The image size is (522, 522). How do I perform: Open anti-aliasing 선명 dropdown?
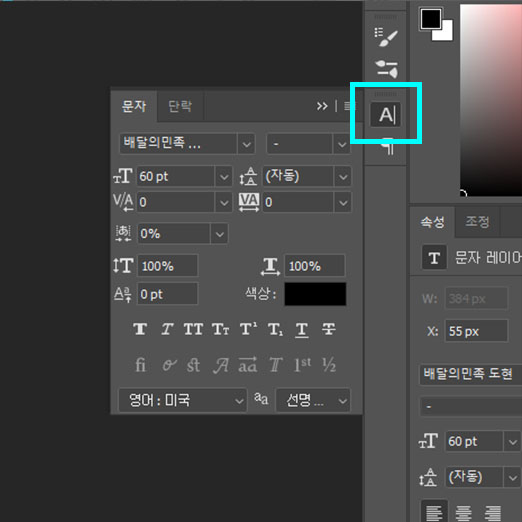(x=313, y=400)
